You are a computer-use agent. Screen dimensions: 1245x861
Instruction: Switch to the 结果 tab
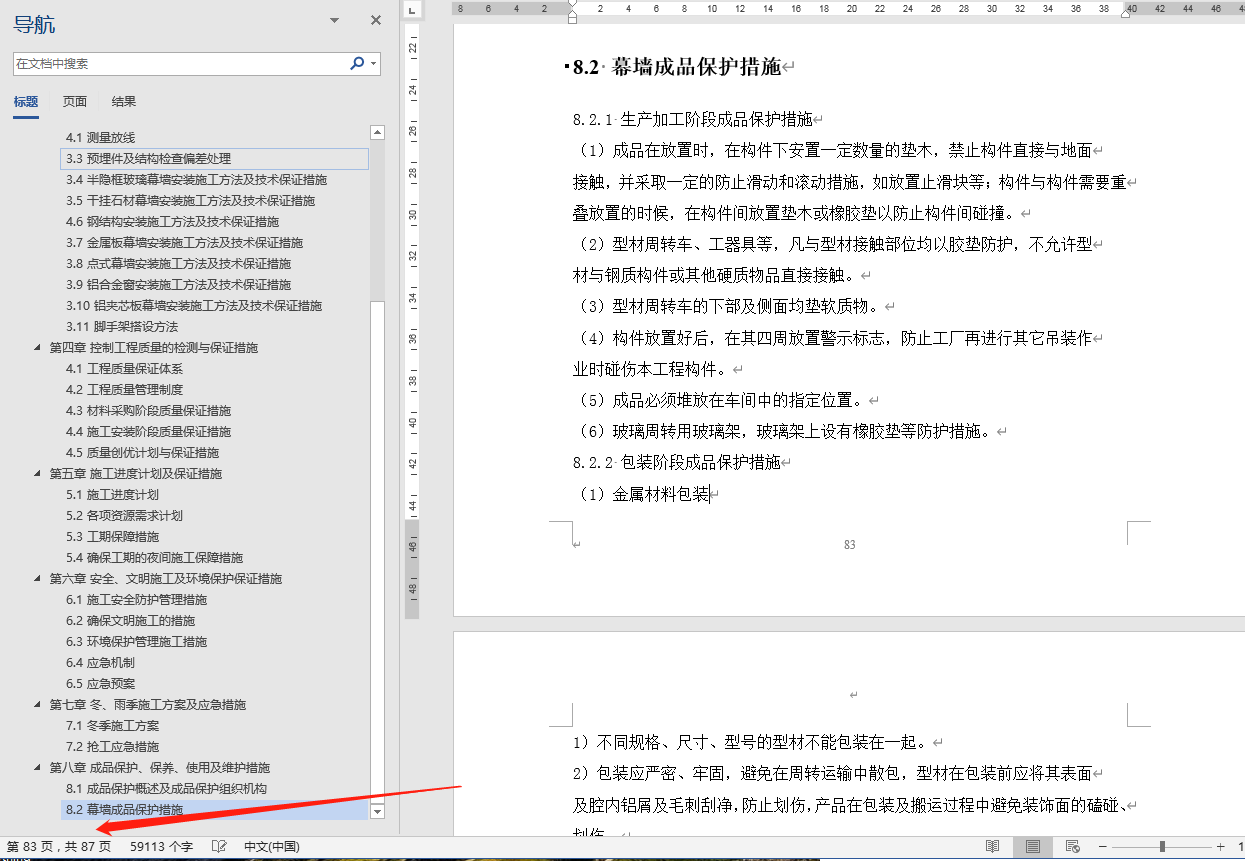124,101
